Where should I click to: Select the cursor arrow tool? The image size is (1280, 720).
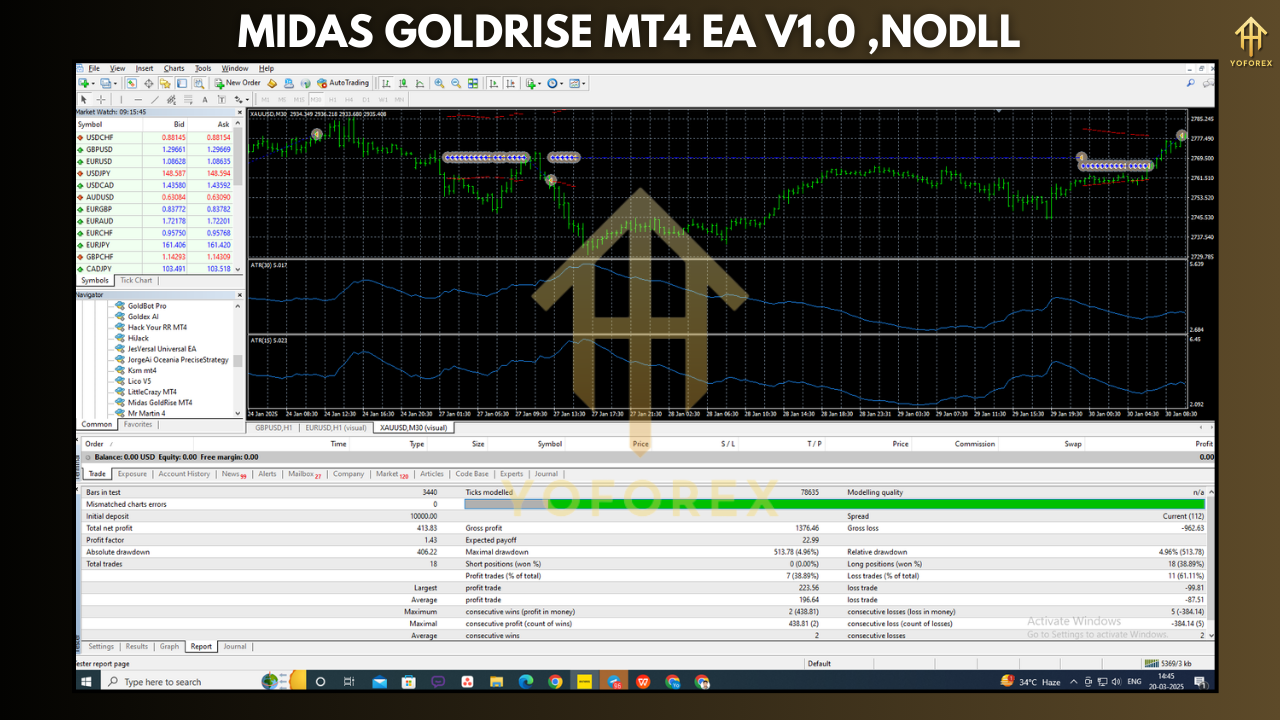83,99
